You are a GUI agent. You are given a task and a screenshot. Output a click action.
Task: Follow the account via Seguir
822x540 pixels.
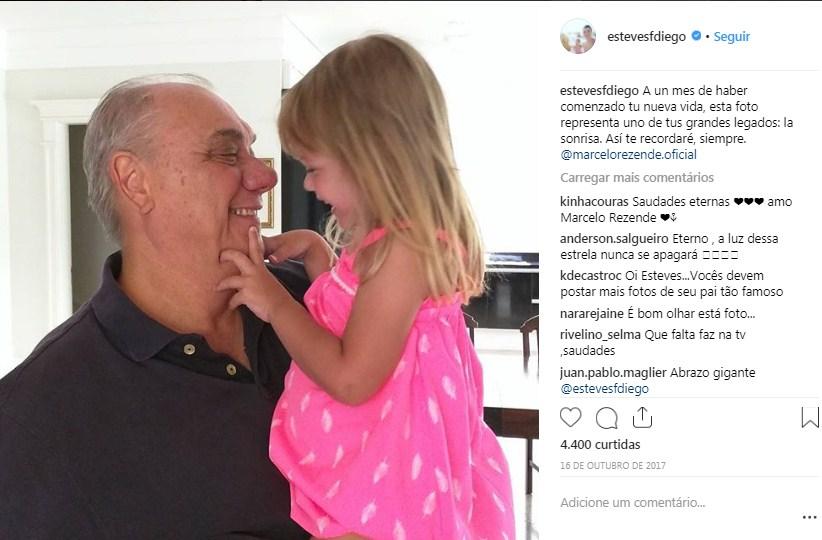(x=732, y=36)
